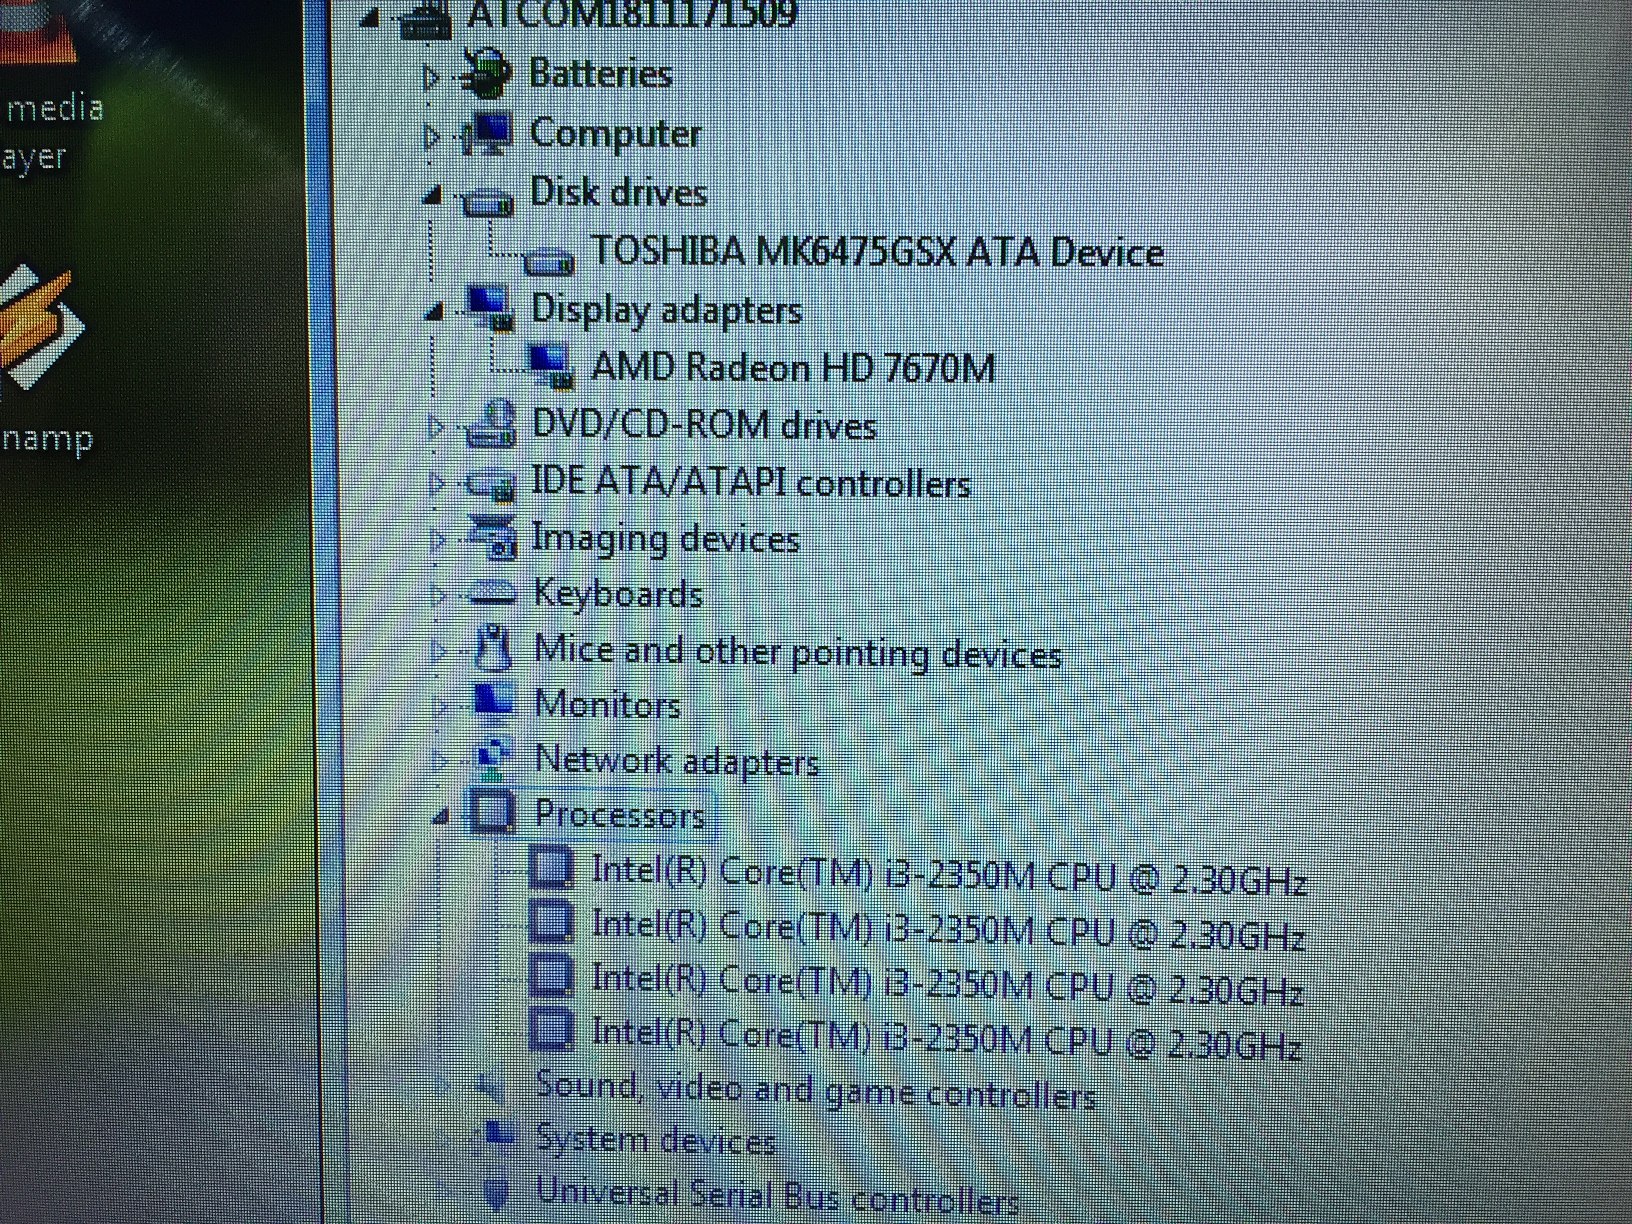Image resolution: width=1632 pixels, height=1224 pixels.
Task: Expand IDE ATA/ATAPI controllers
Action: 435,483
